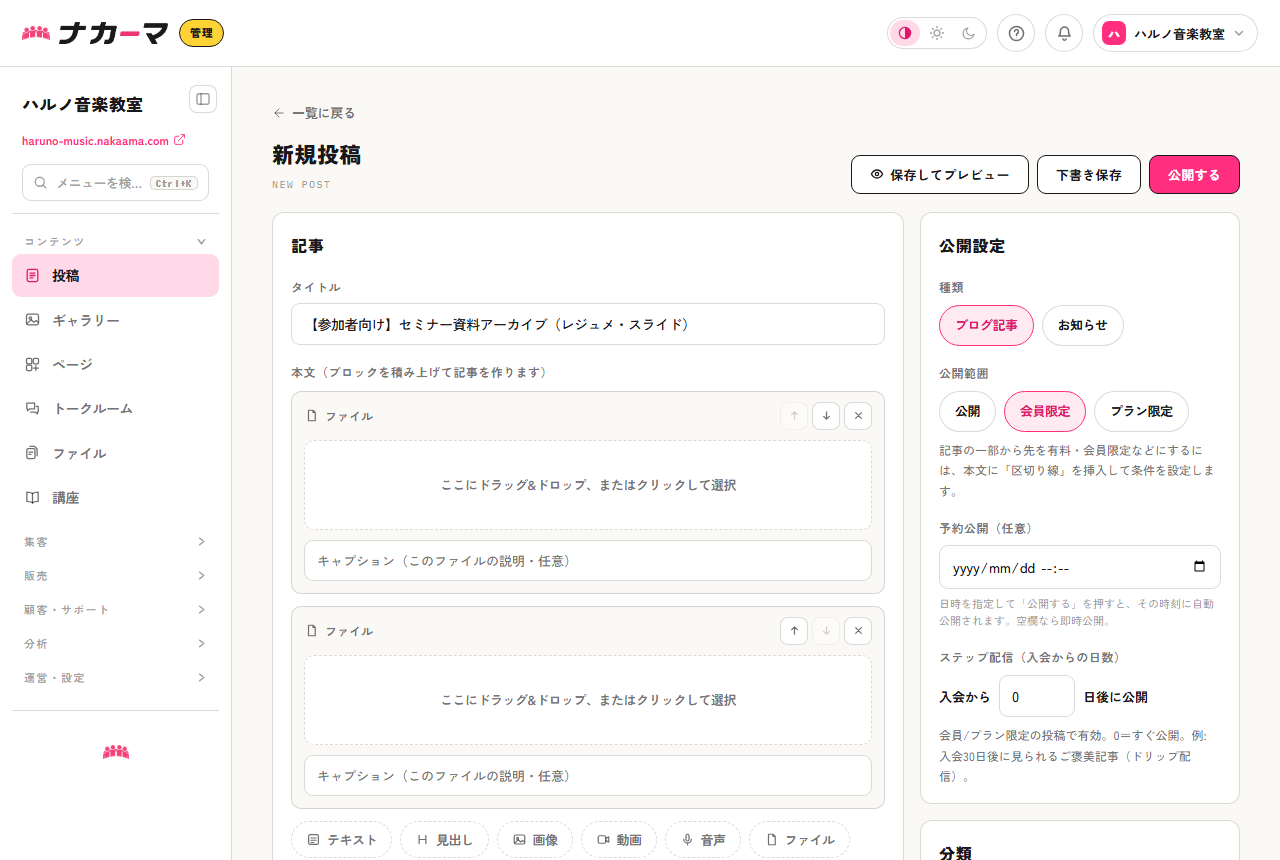The height and width of the screenshot is (860, 1280).
Task: Move second ファイル block up
Action: click(x=794, y=631)
